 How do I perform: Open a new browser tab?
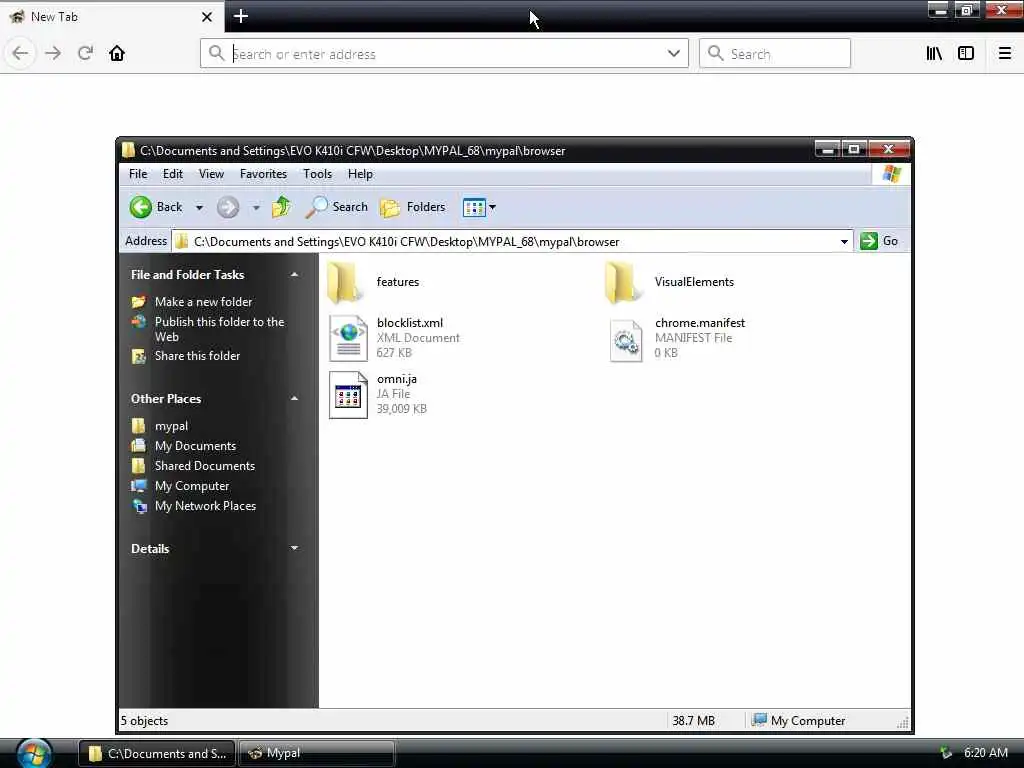[x=241, y=16]
